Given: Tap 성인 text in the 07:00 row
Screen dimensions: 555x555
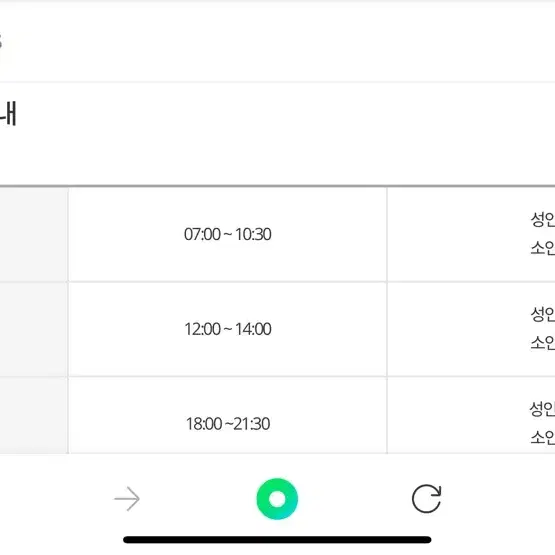Looking at the screenshot, I should click(x=543, y=219).
